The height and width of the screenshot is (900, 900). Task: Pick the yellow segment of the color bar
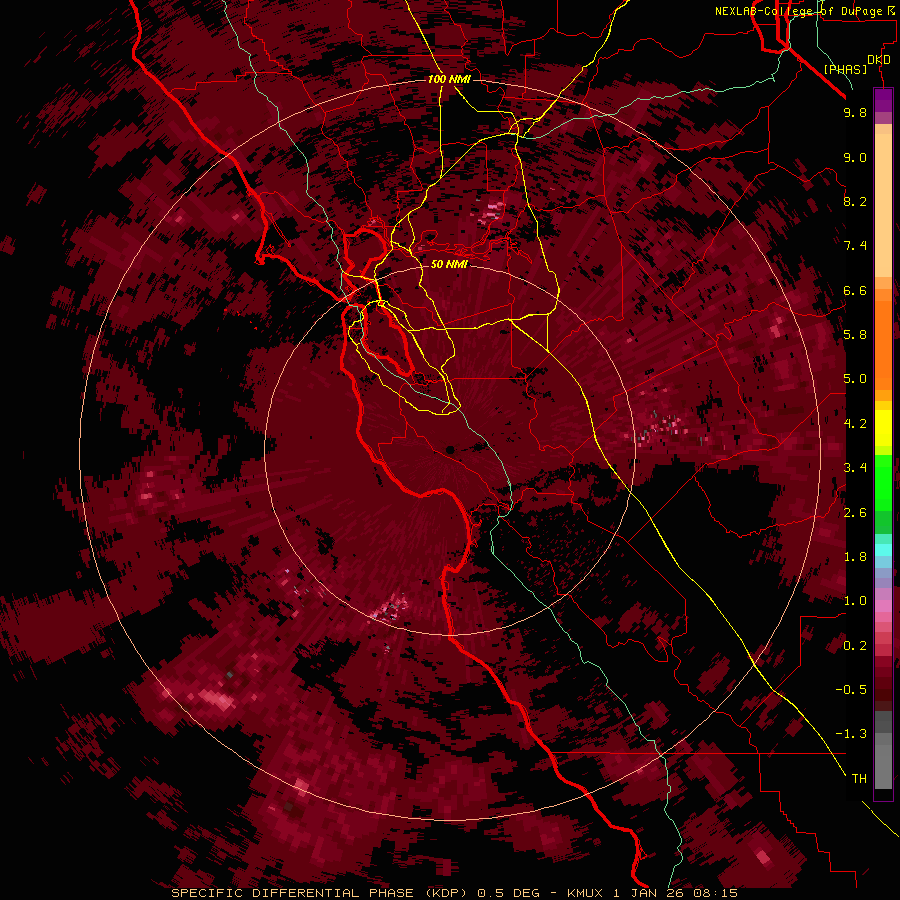coord(883,428)
